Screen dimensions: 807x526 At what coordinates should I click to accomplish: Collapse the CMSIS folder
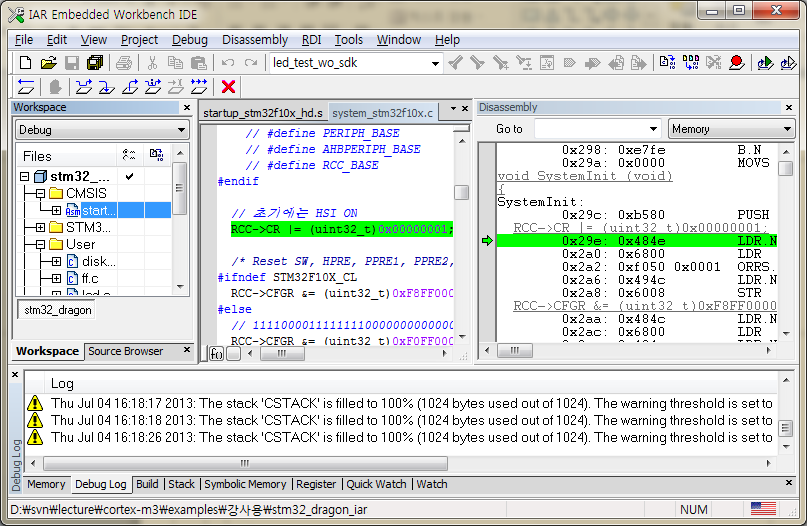coord(41,194)
